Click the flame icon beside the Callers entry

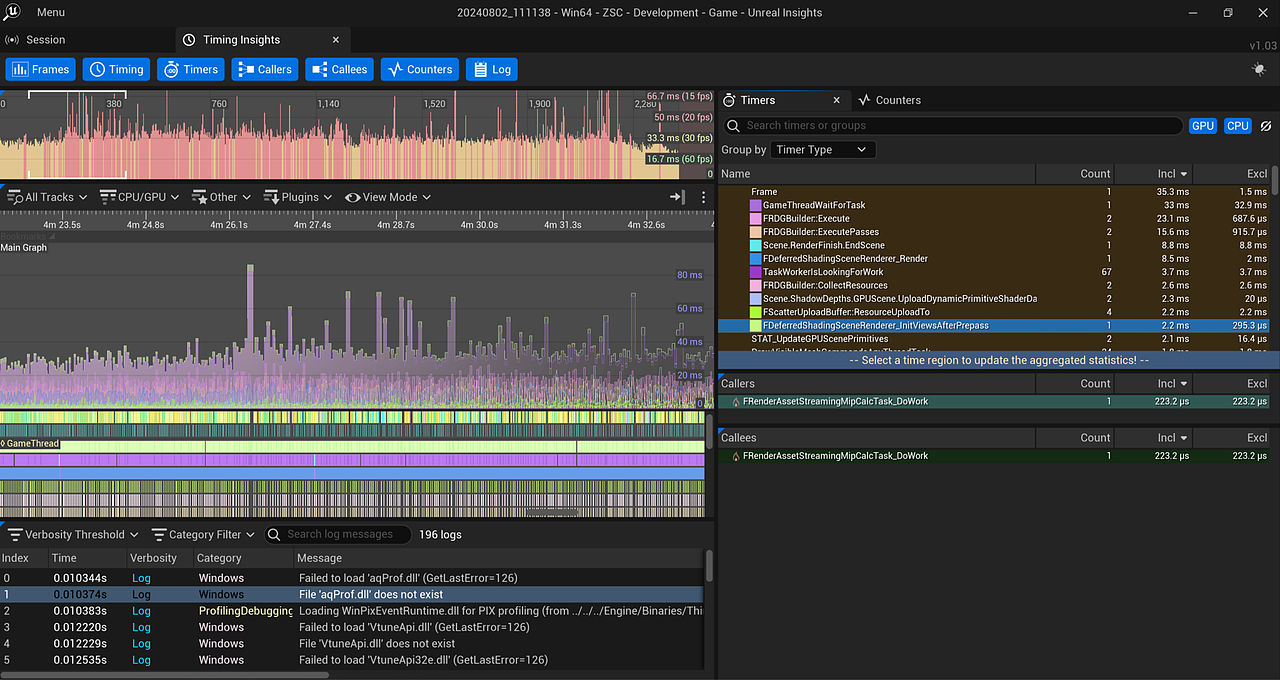736,402
